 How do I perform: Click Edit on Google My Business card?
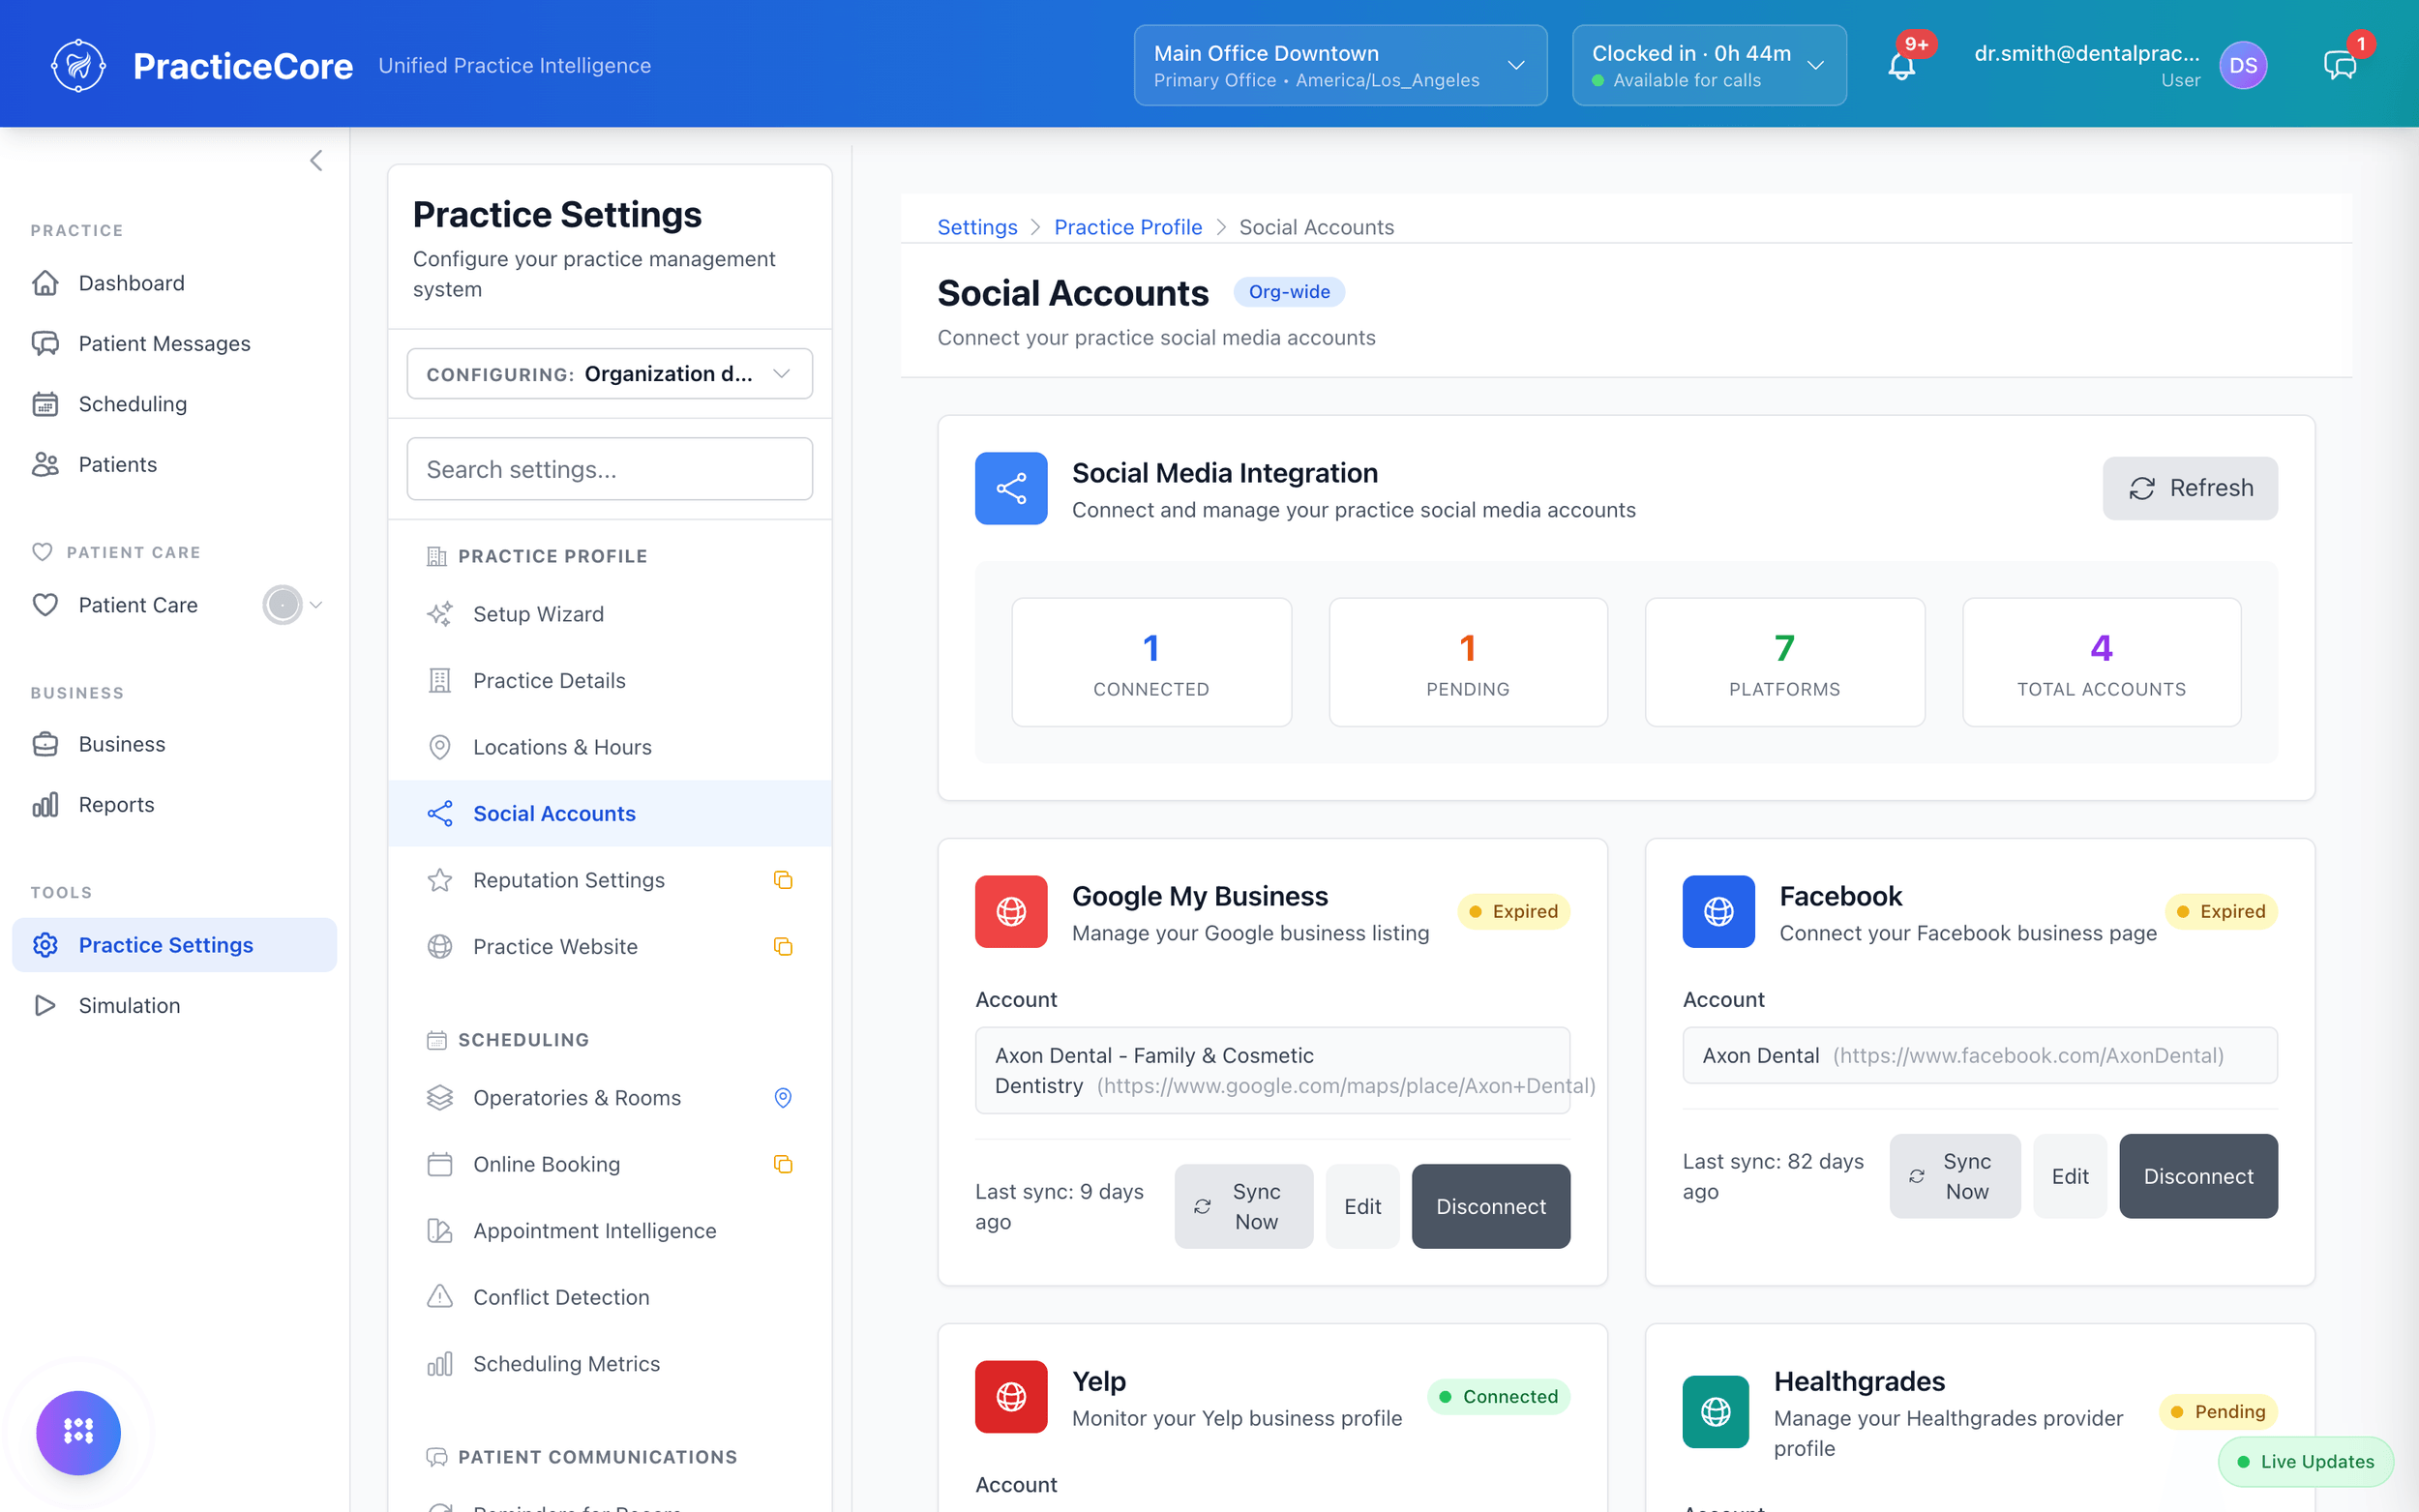coord(1361,1206)
